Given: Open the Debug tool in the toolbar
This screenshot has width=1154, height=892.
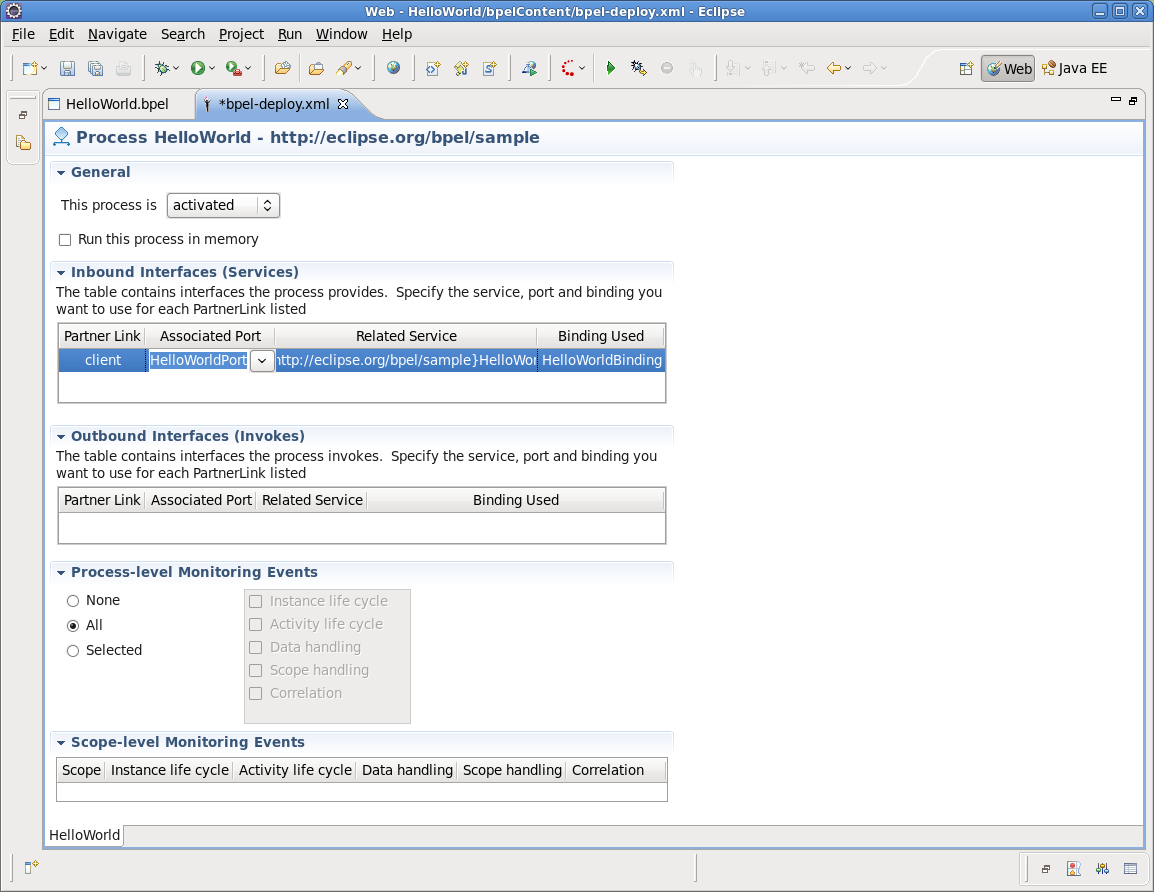Looking at the screenshot, I should pyautogui.click(x=164, y=68).
